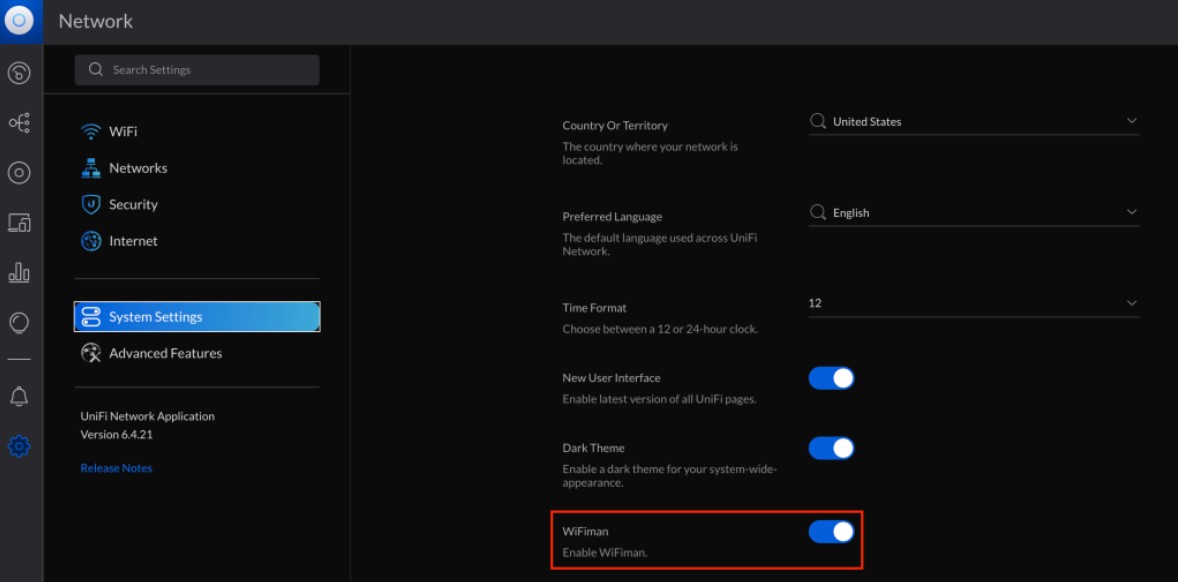Click the time format value 12

pos(815,303)
